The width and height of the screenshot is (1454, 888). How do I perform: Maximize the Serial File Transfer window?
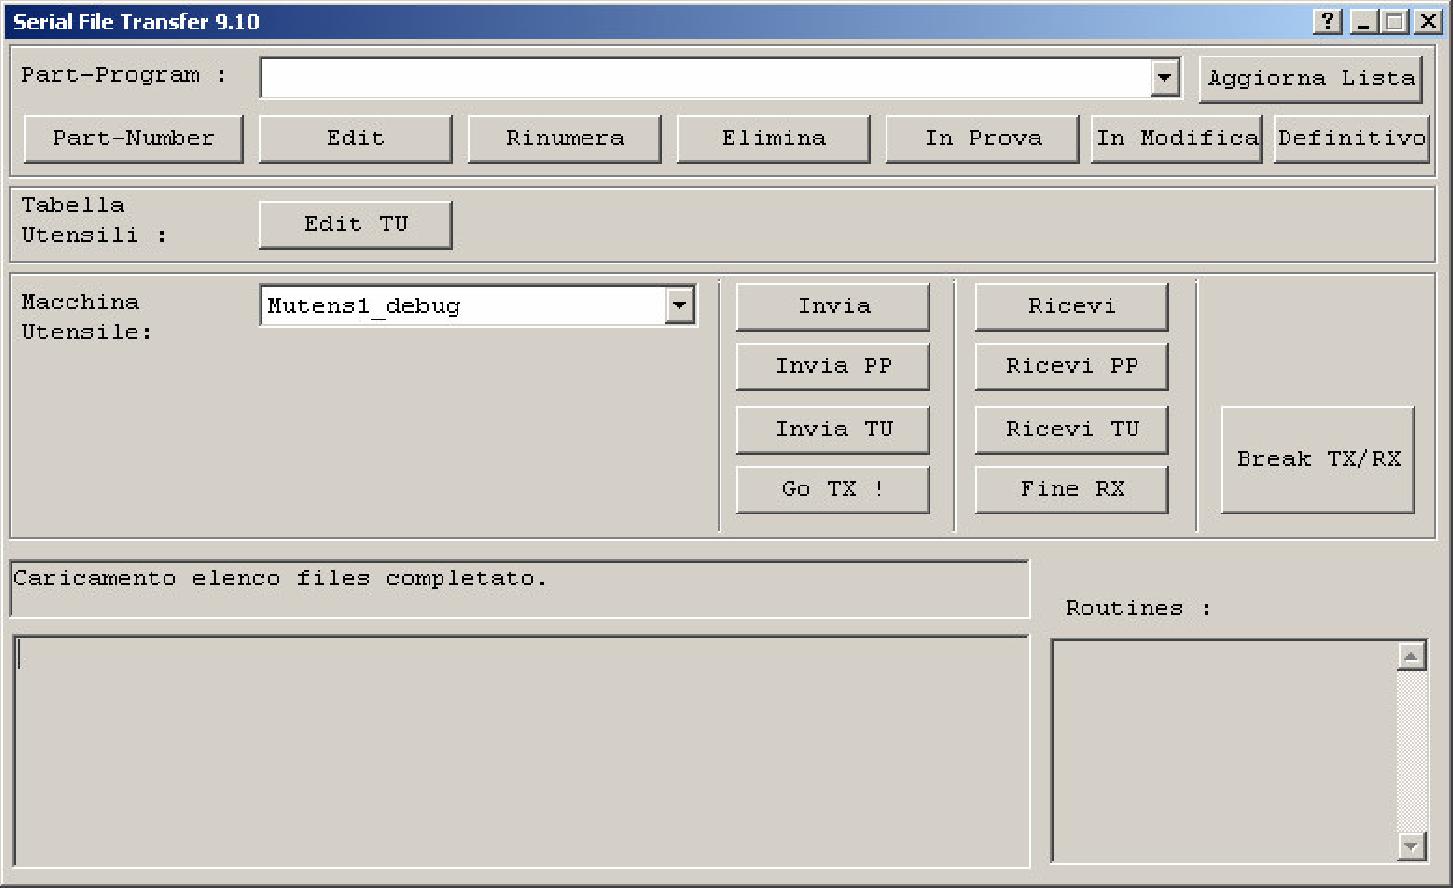[x=1395, y=21]
